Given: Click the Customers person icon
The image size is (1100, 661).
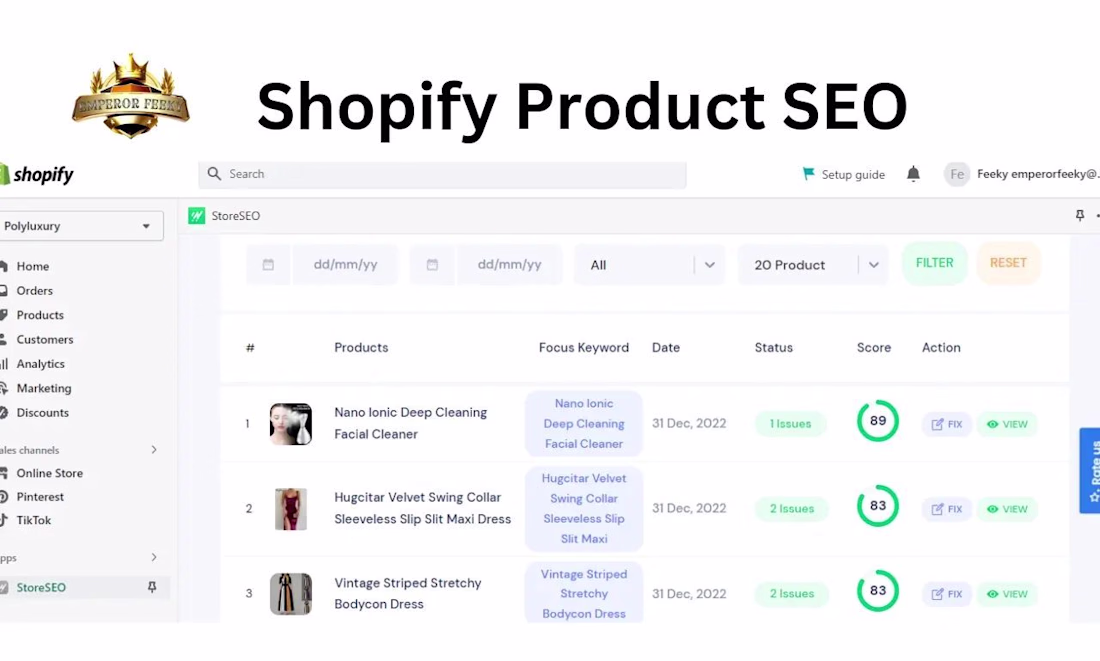Looking at the screenshot, I should [x=4, y=340].
